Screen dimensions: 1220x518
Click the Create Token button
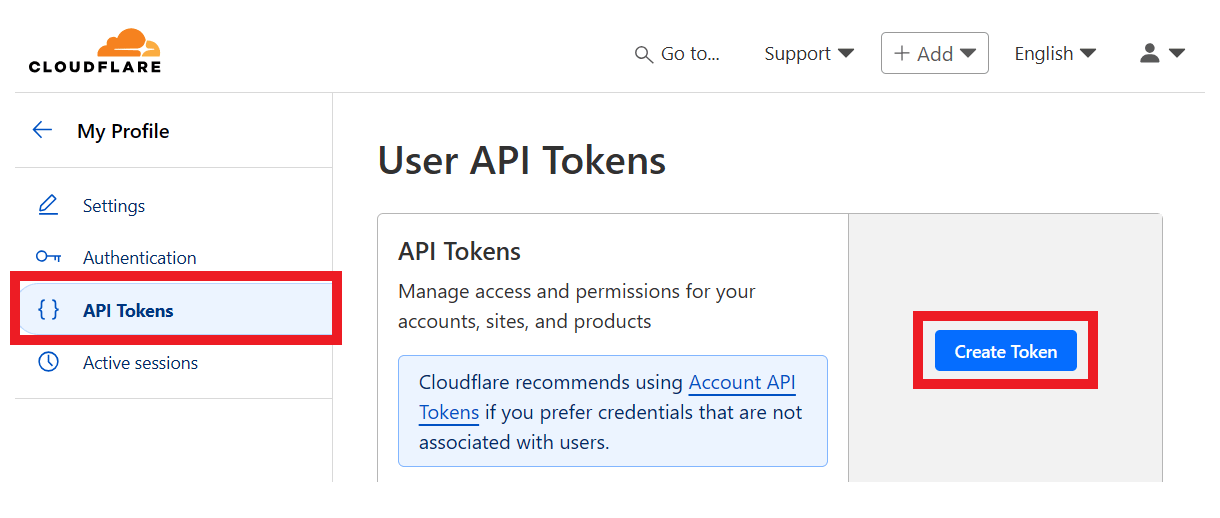(x=1006, y=351)
